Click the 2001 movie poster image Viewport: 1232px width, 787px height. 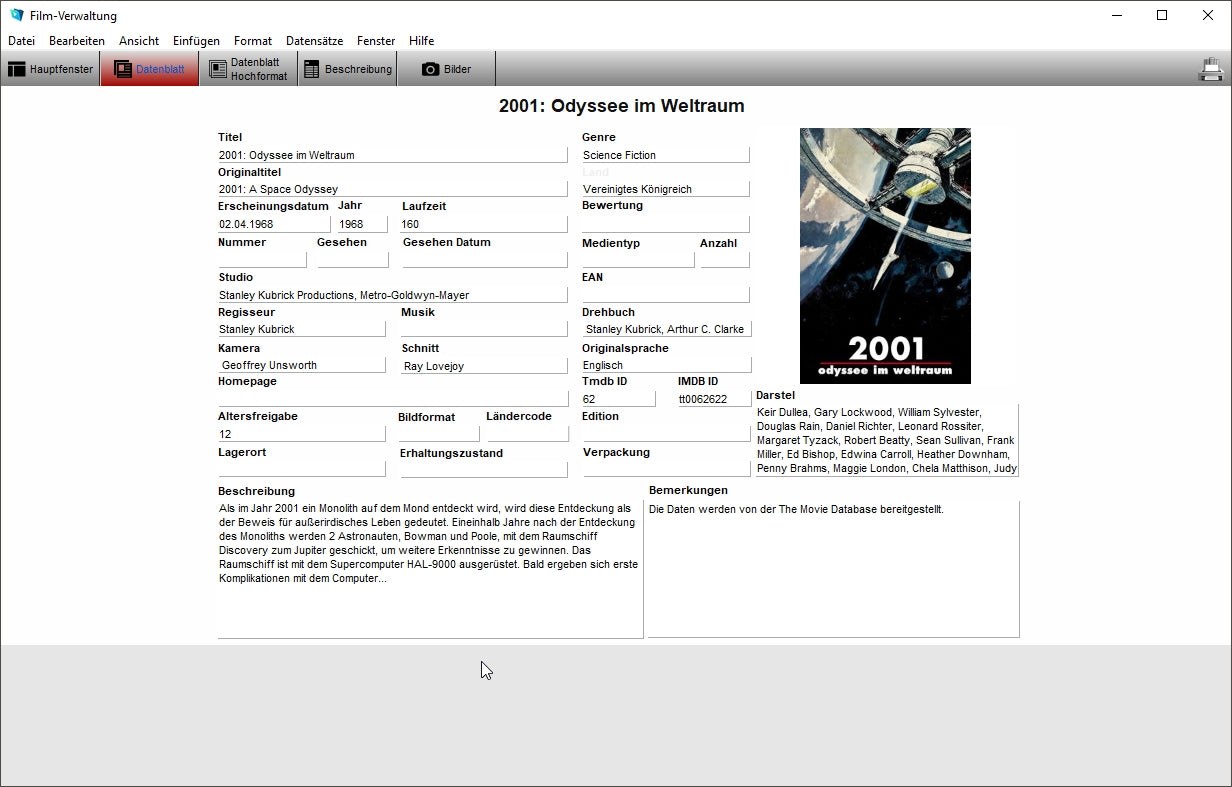pos(885,255)
